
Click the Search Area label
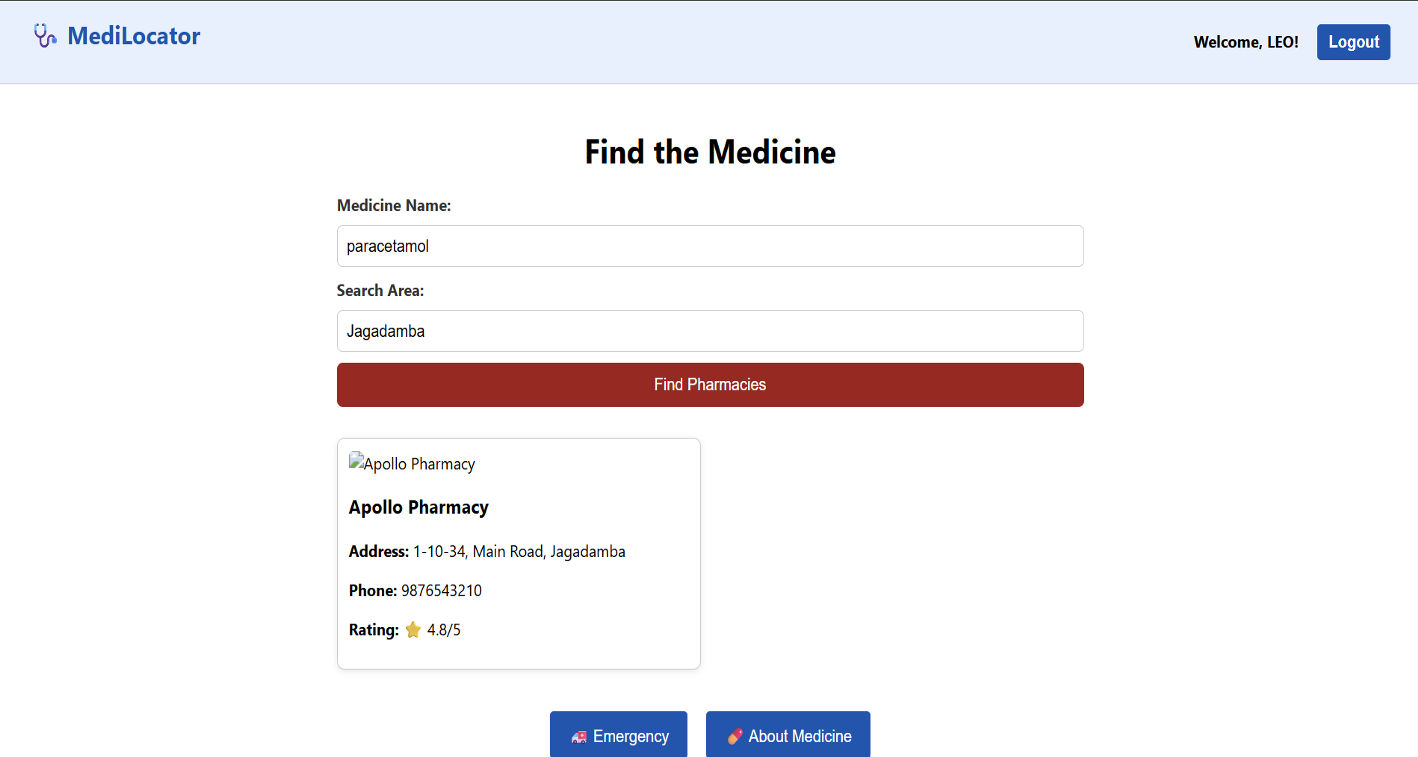tap(380, 291)
